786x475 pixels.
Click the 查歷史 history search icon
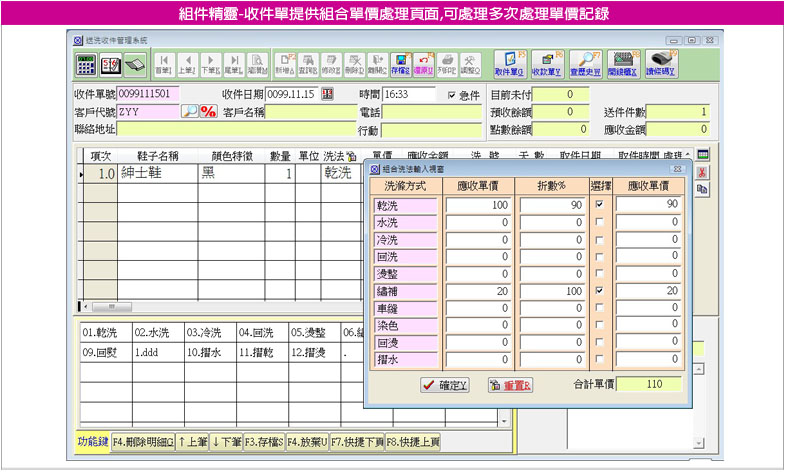[584, 63]
